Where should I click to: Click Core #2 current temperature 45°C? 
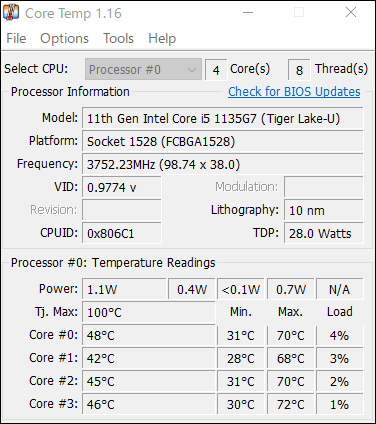149,381
